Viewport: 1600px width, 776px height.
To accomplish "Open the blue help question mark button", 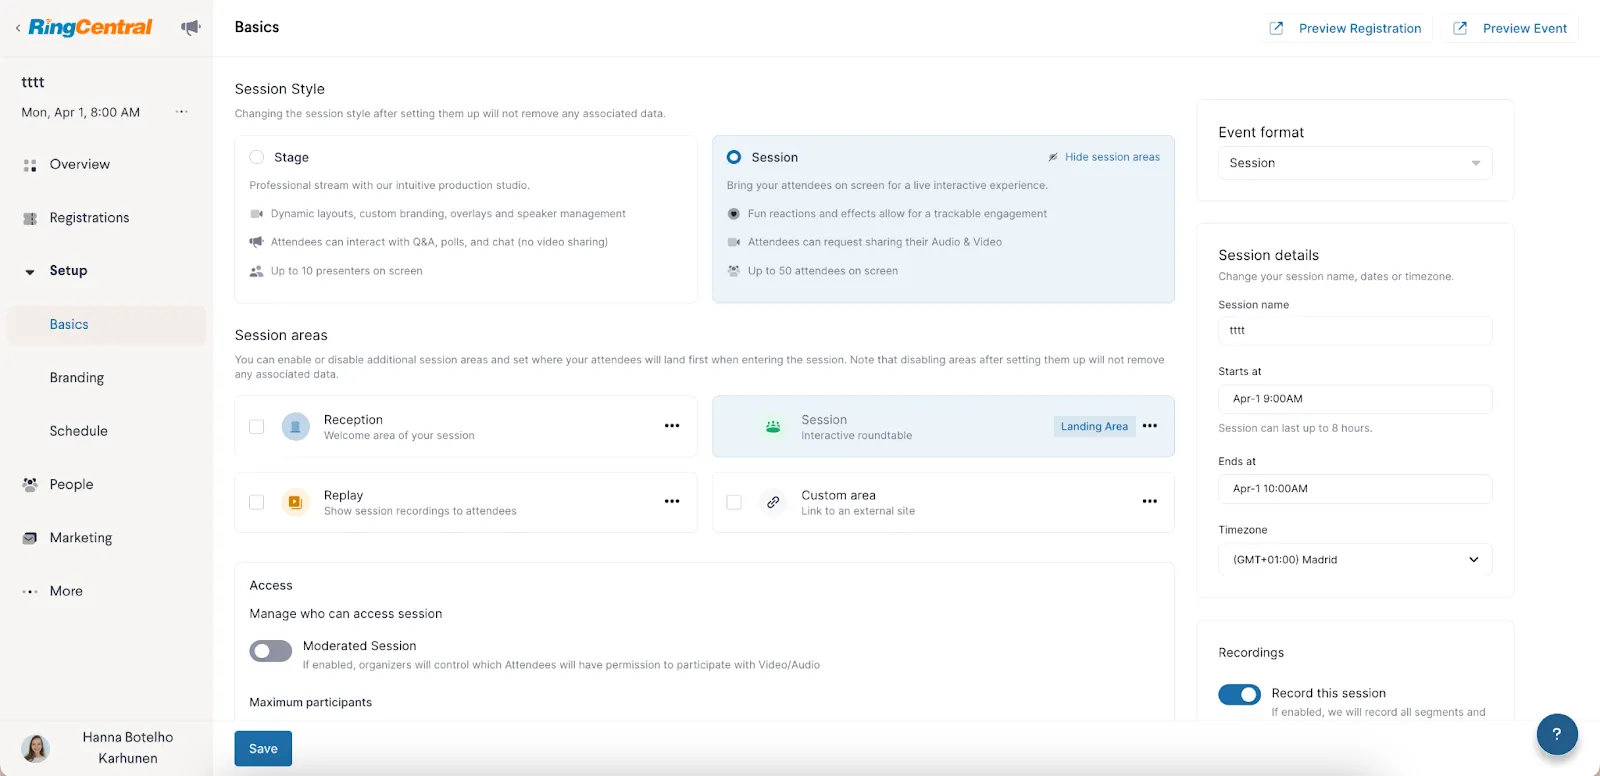I will 1556,734.
